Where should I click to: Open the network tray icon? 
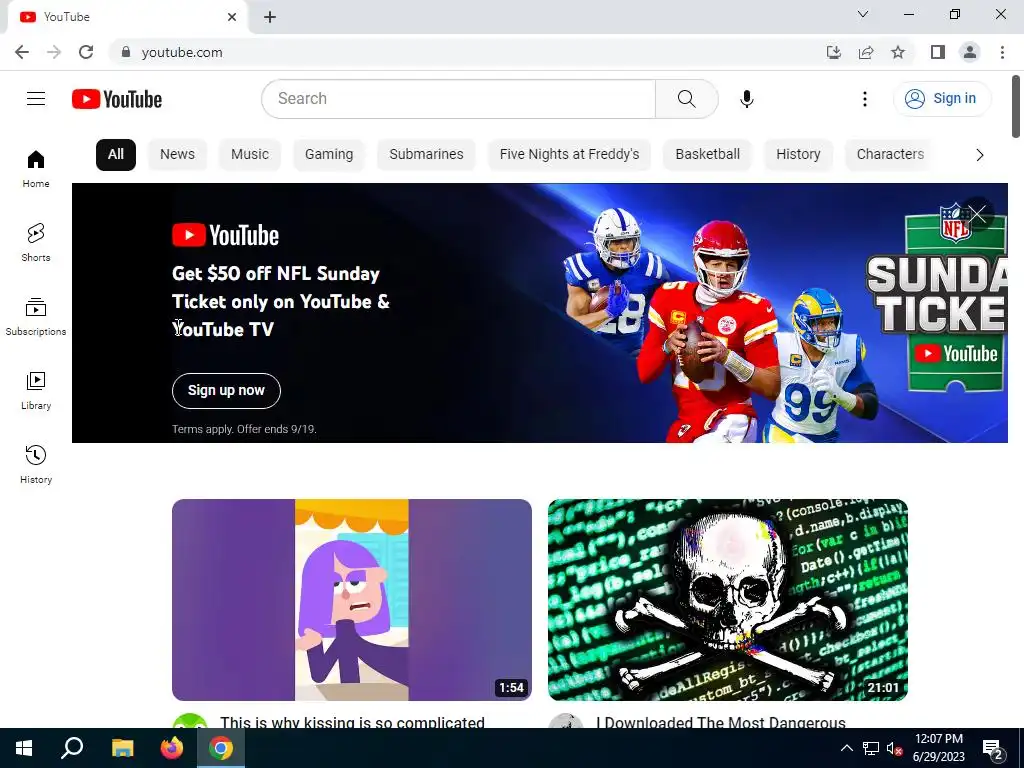(x=871, y=748)
